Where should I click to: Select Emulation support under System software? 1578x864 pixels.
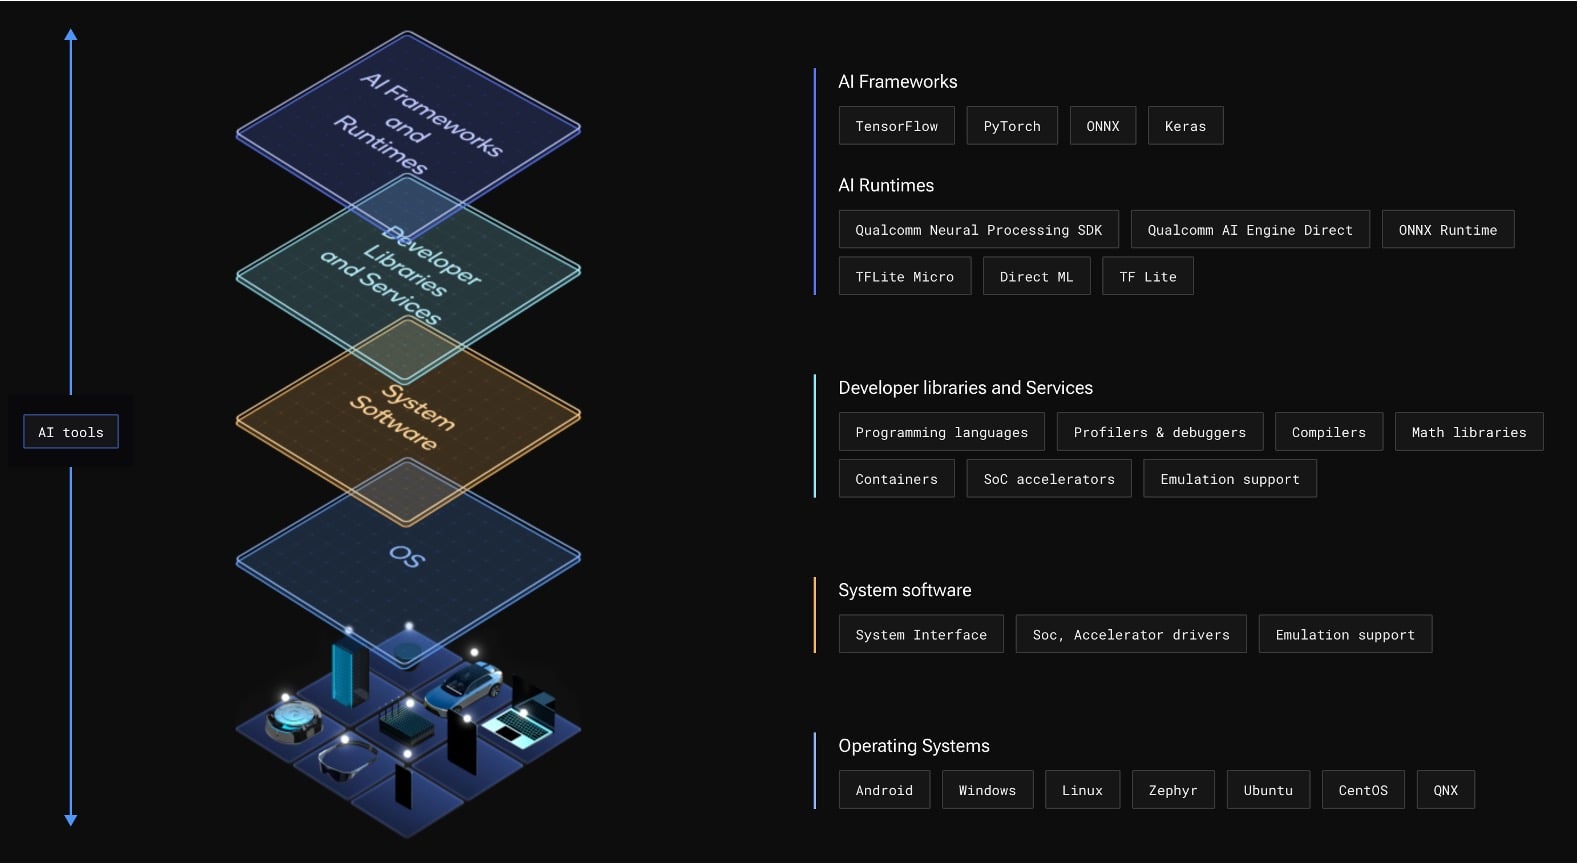pos(1345,635)
